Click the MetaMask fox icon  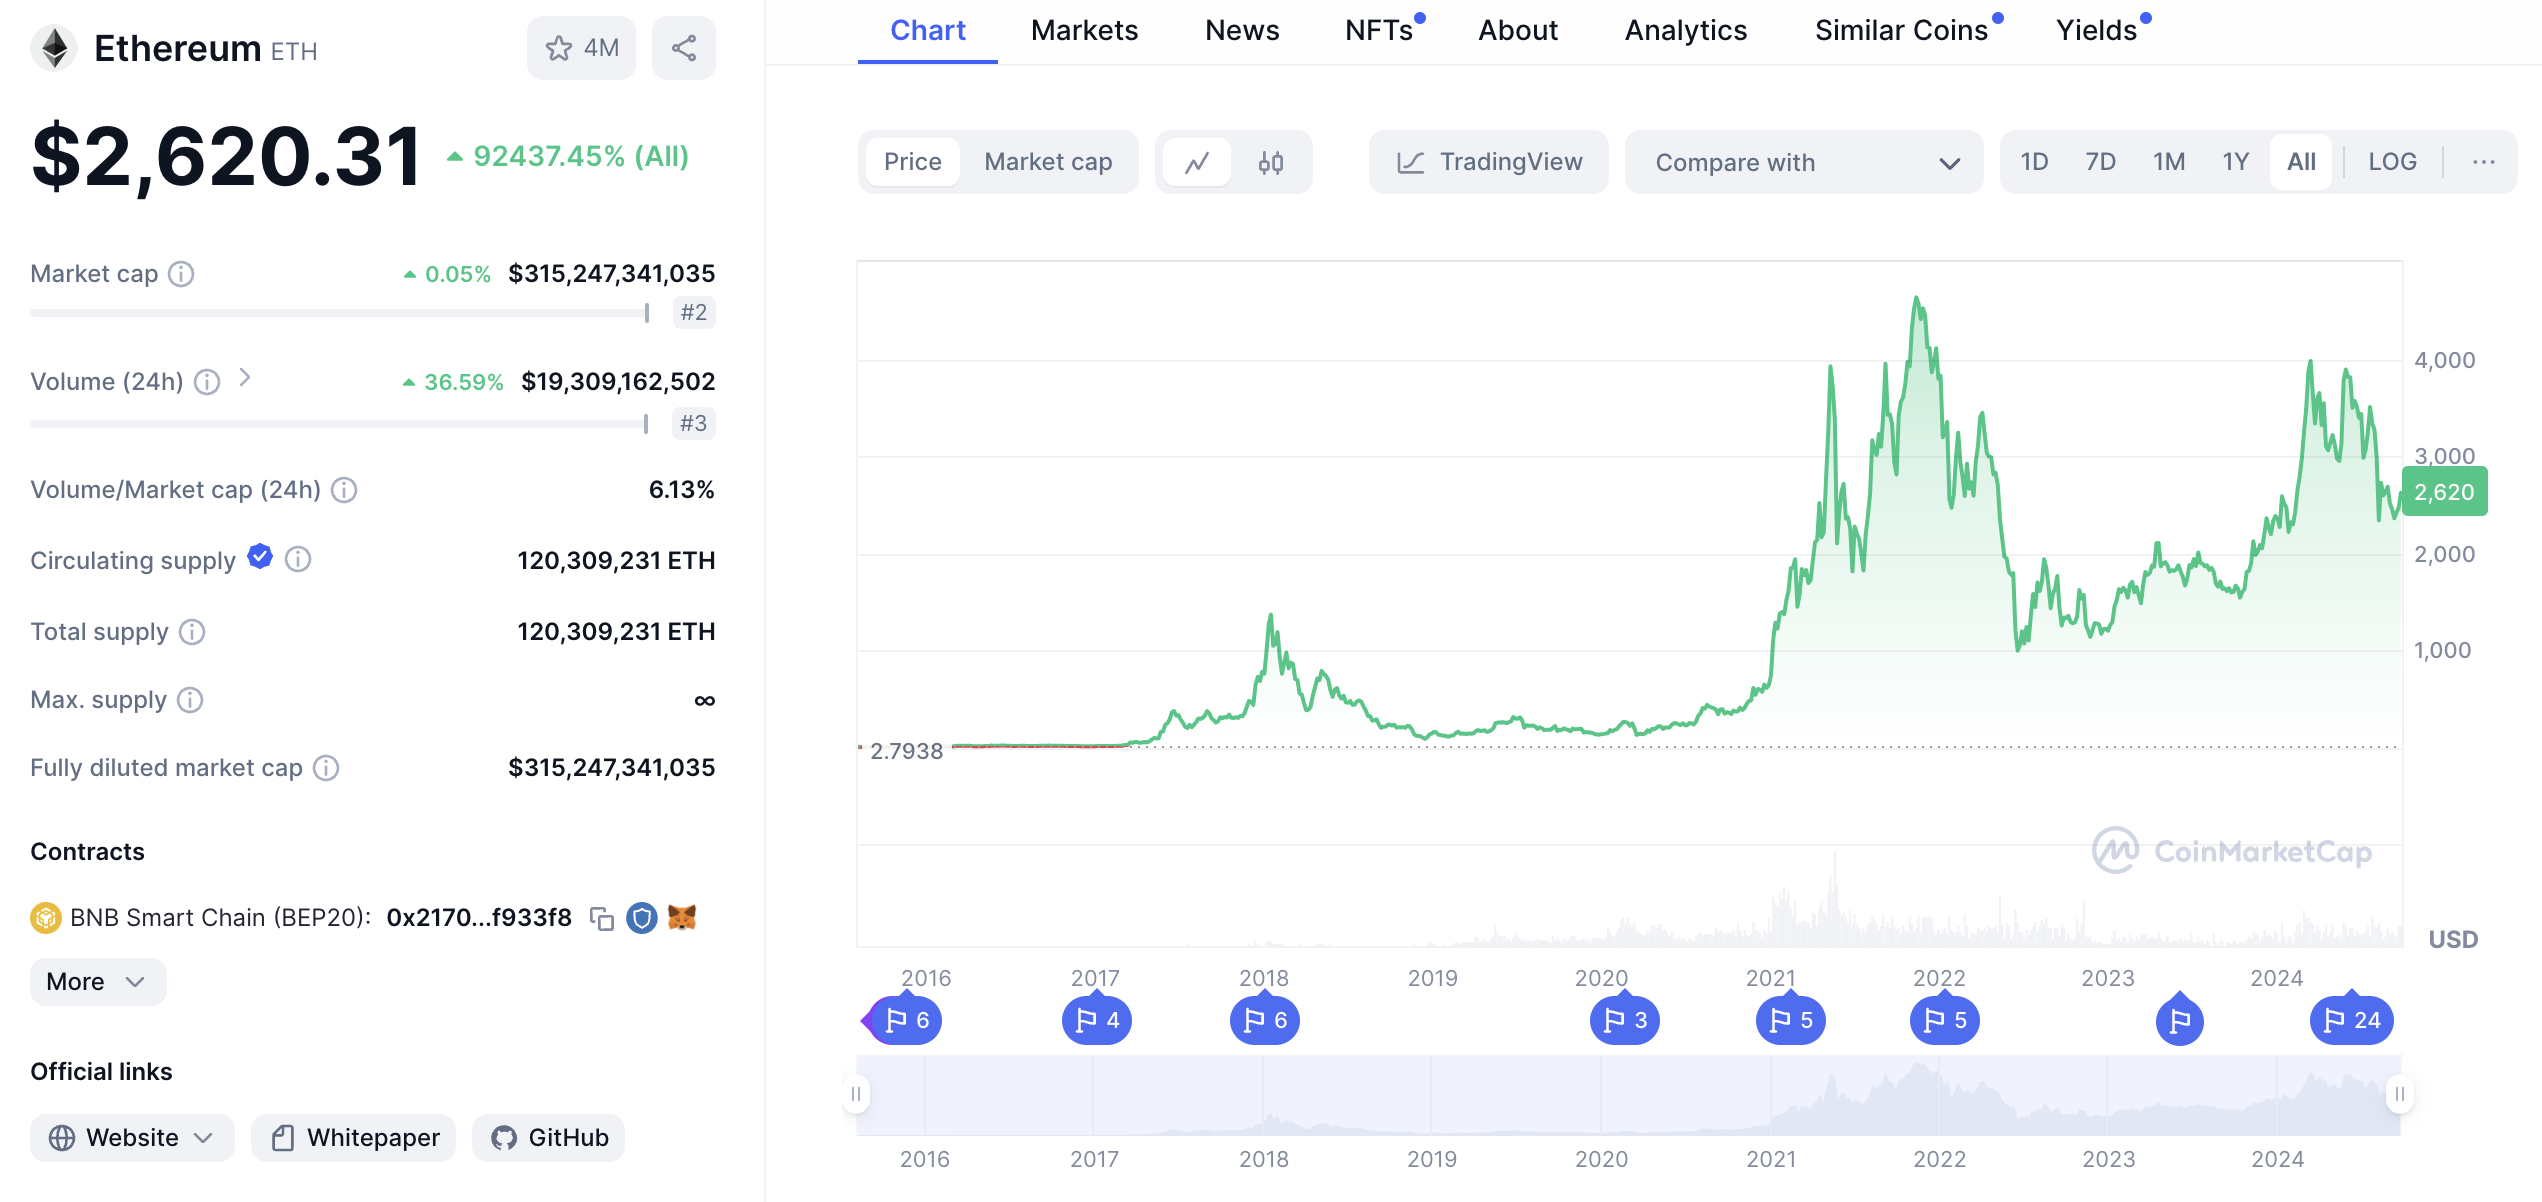click(x=682, y=917)
